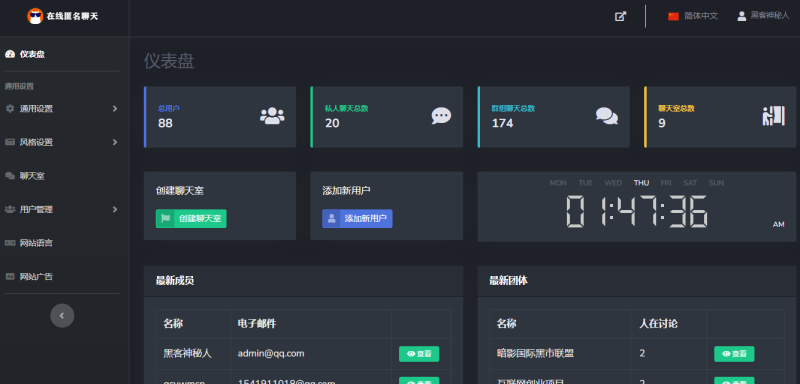The width and height of the screenshot is (800, 384).
Task: Go to 仪表盘 in the sidebar
Action: 25,54
